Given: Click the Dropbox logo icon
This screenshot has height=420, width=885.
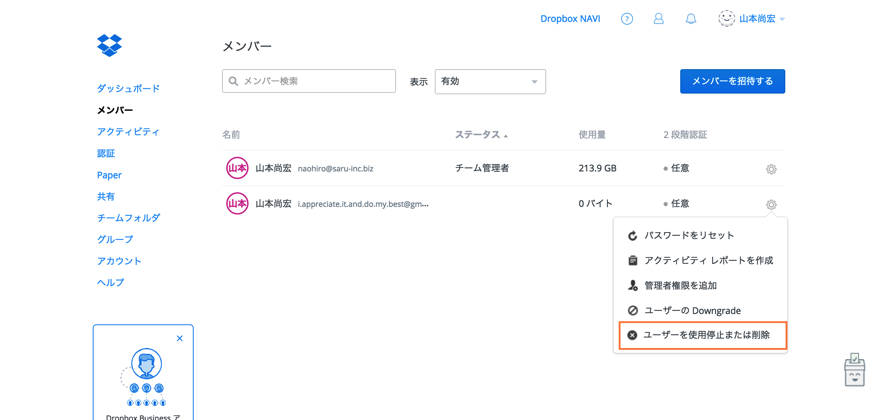Looking at the screenshot, I should pos(109,45).
